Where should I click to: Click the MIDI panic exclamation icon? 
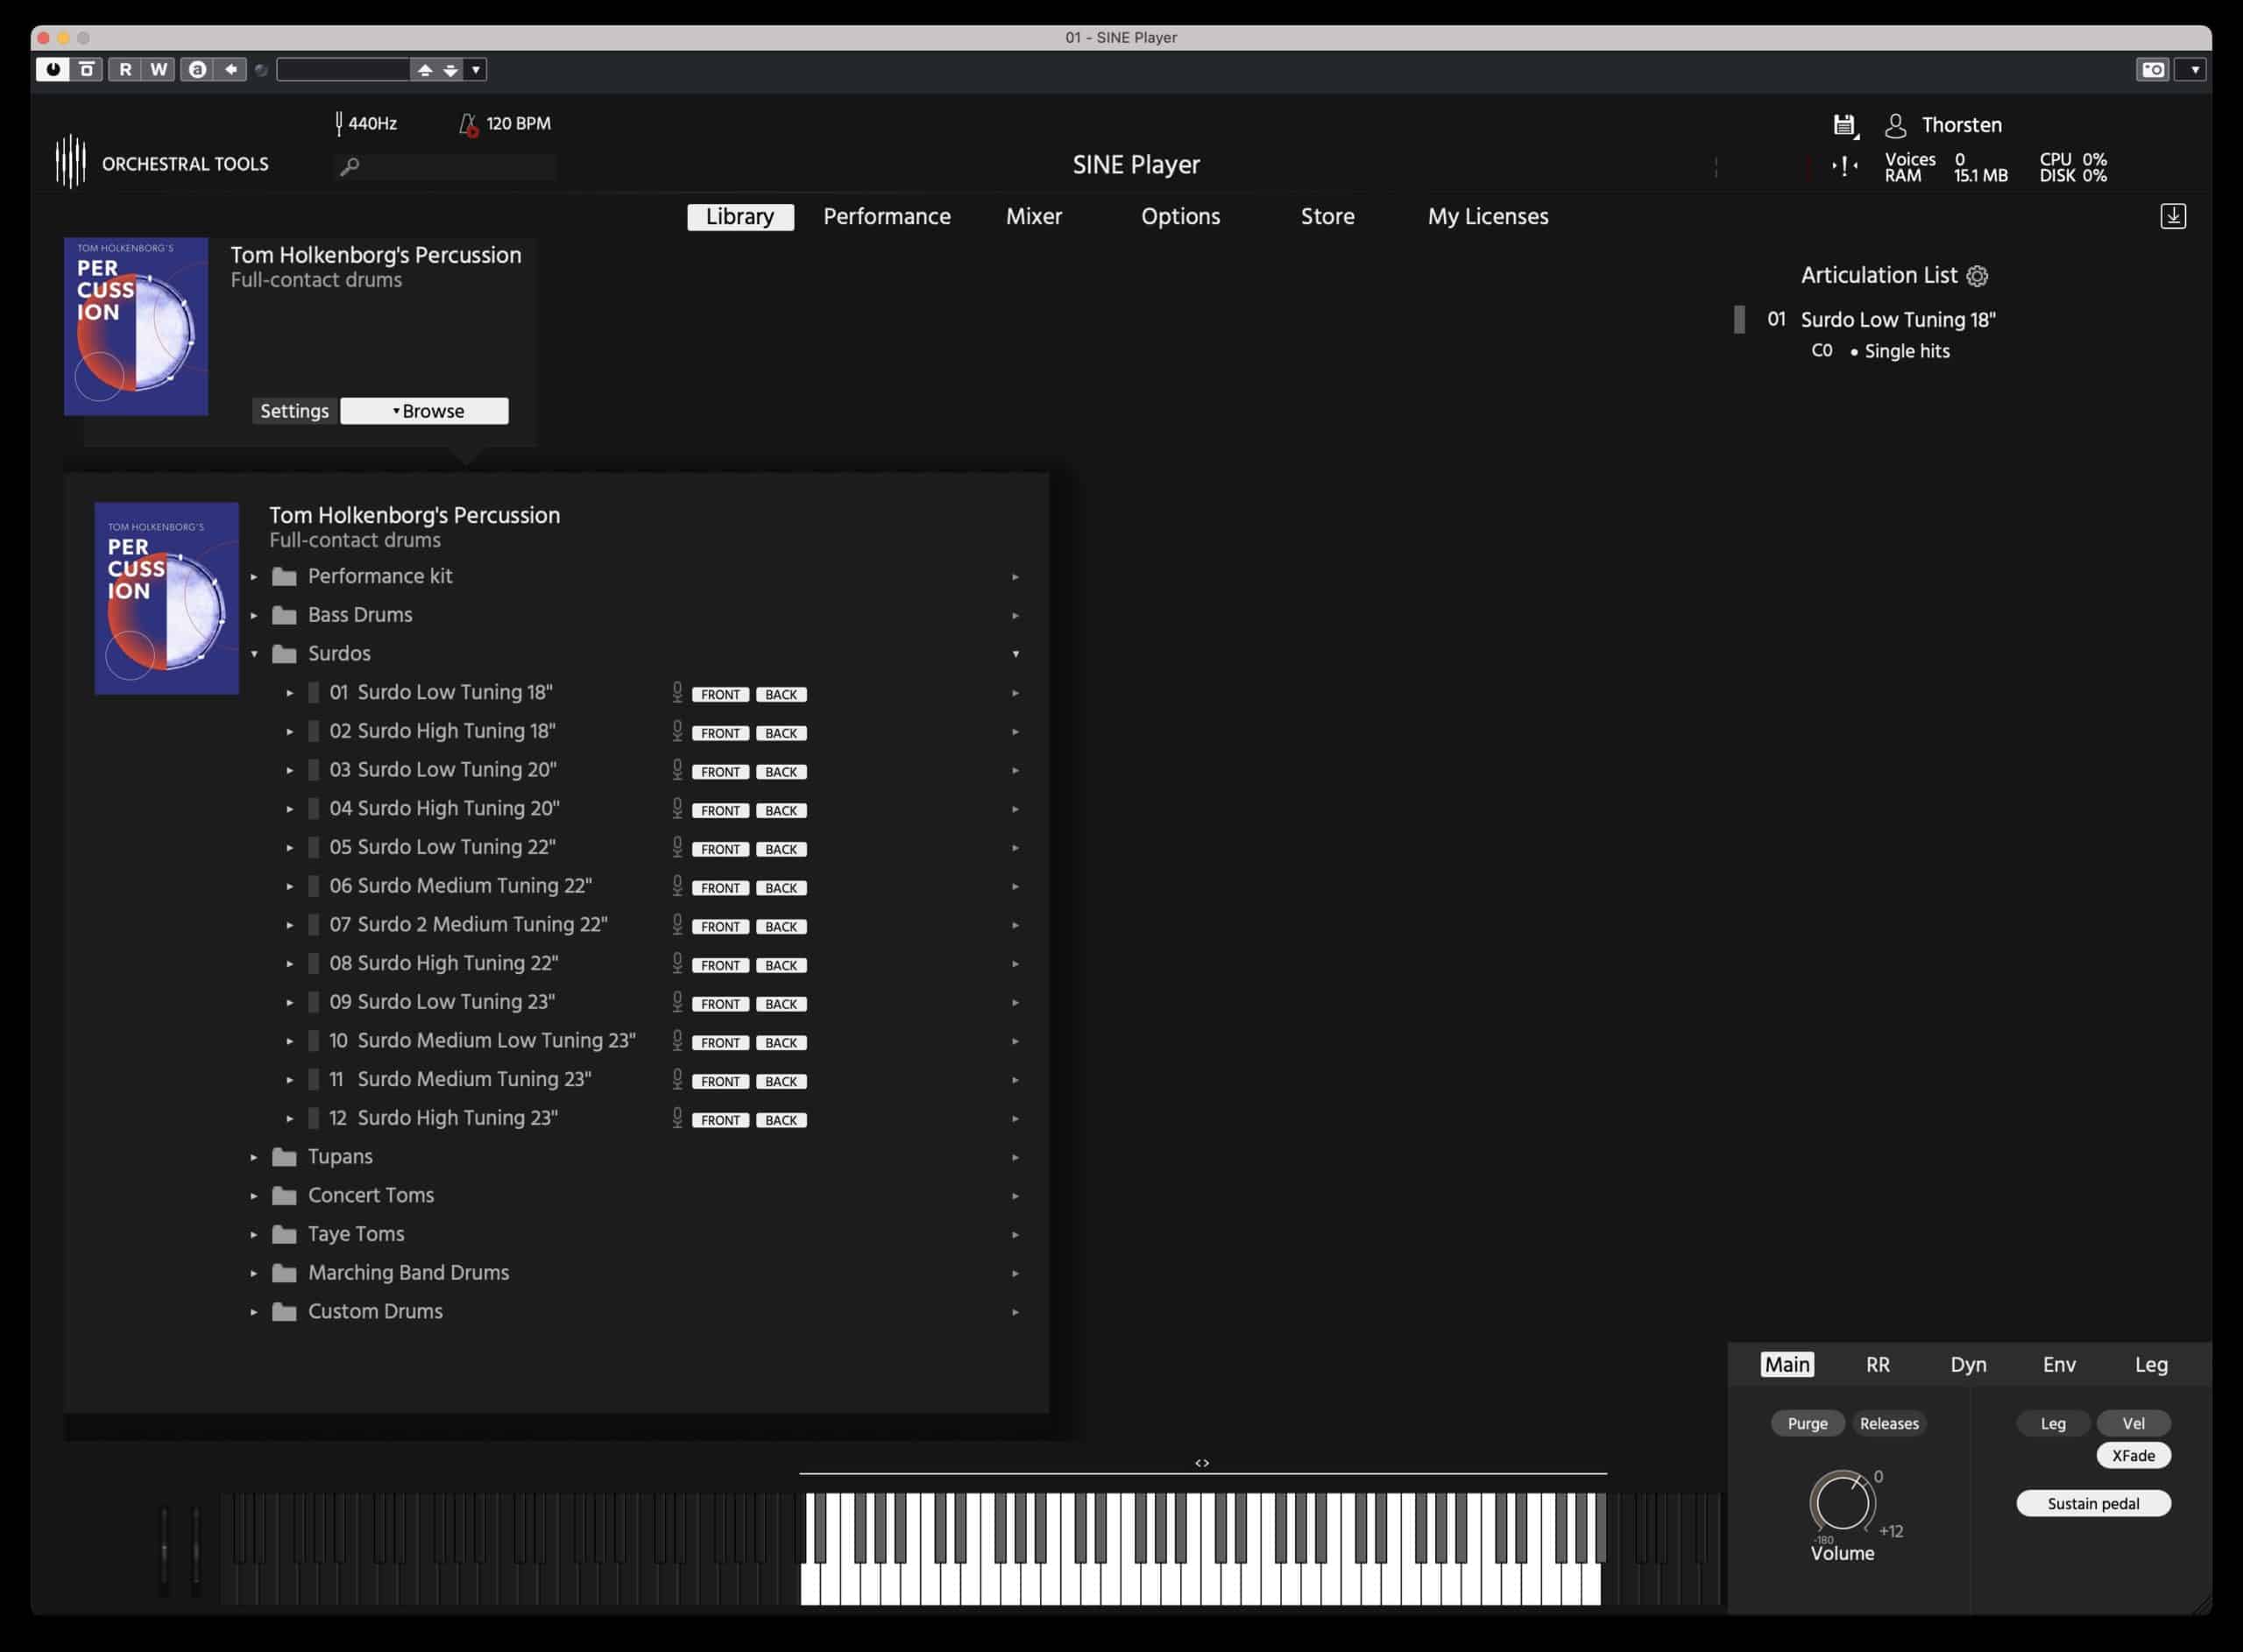tap(1844, 166)
